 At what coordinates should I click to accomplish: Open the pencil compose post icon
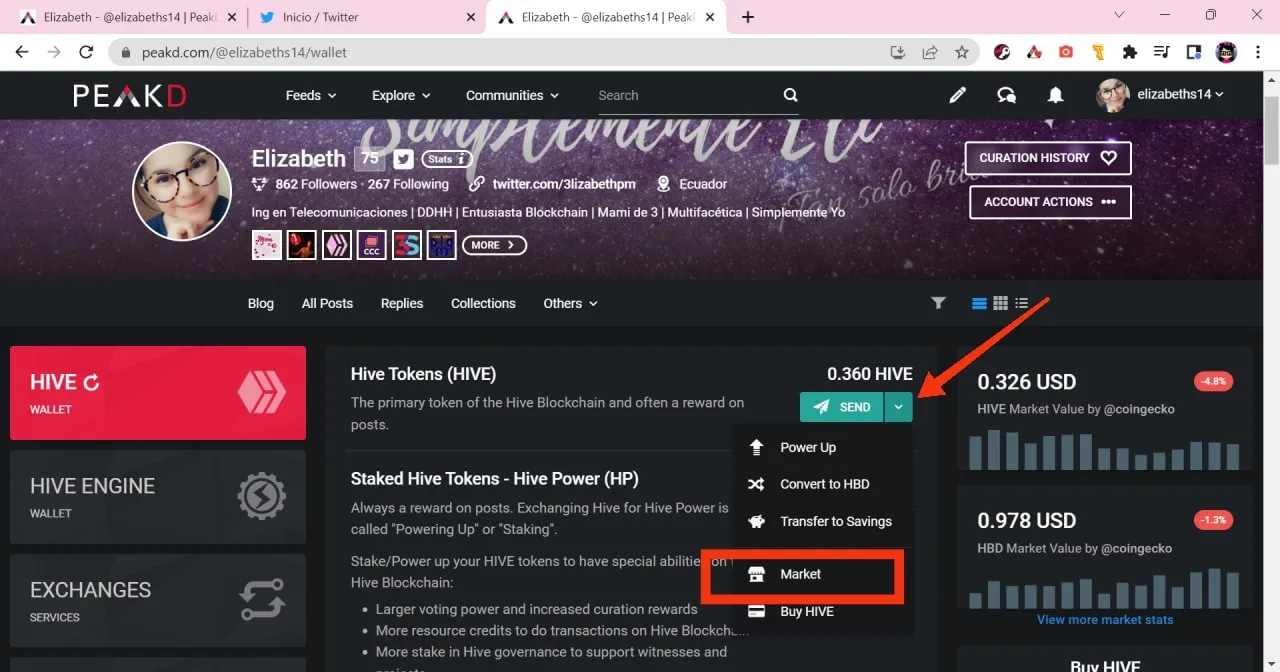[x=957, y=95]
